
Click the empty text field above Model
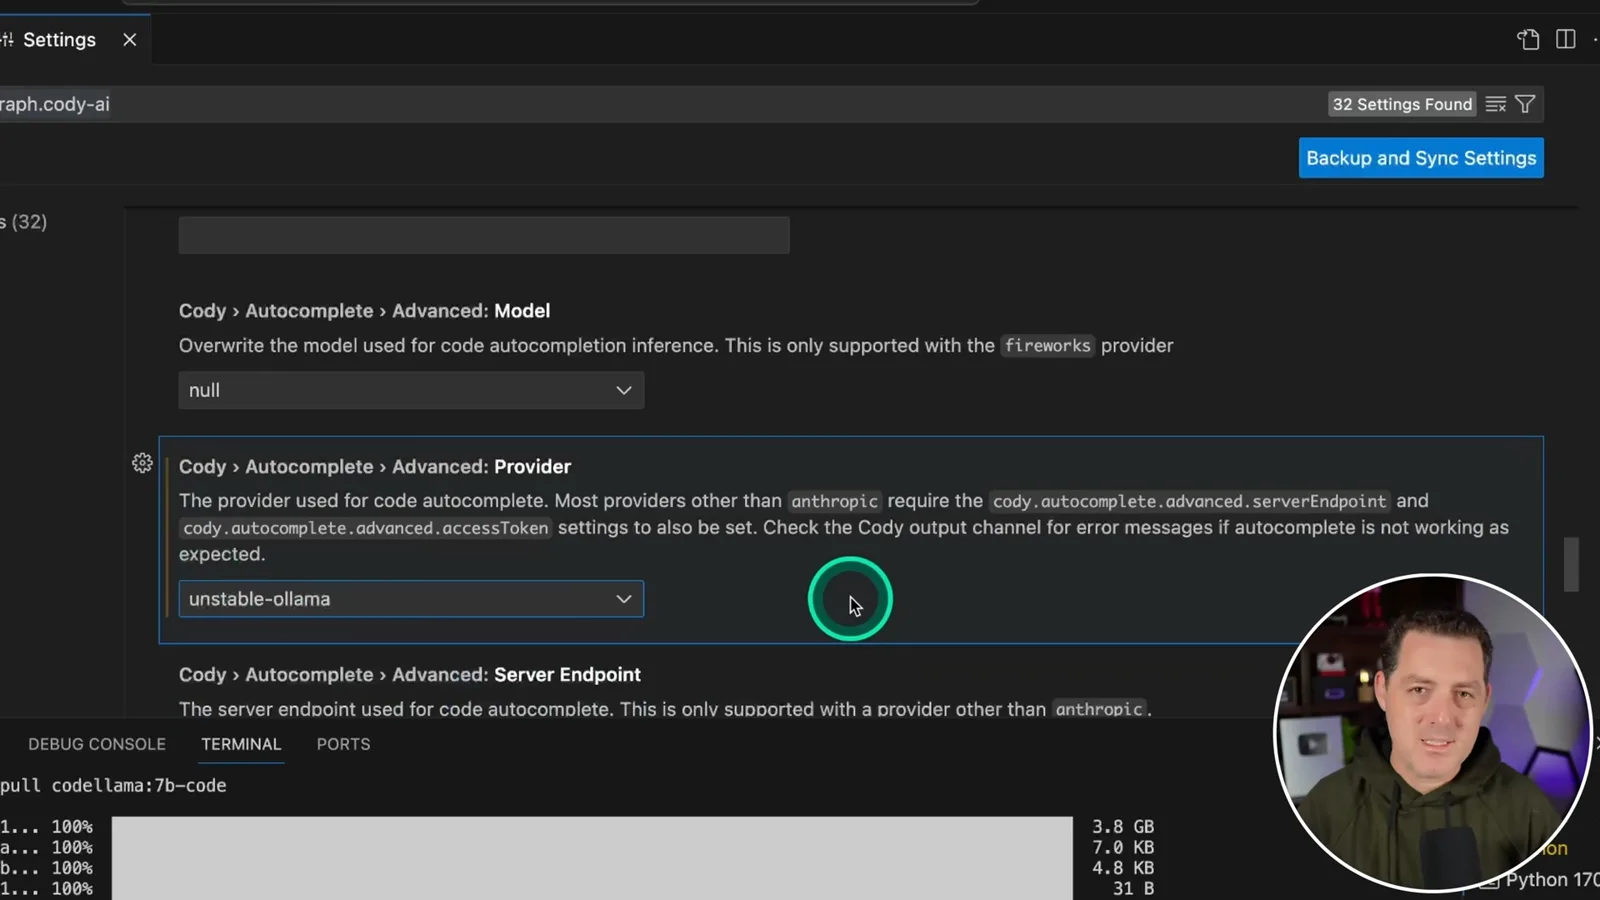point(484,235)
